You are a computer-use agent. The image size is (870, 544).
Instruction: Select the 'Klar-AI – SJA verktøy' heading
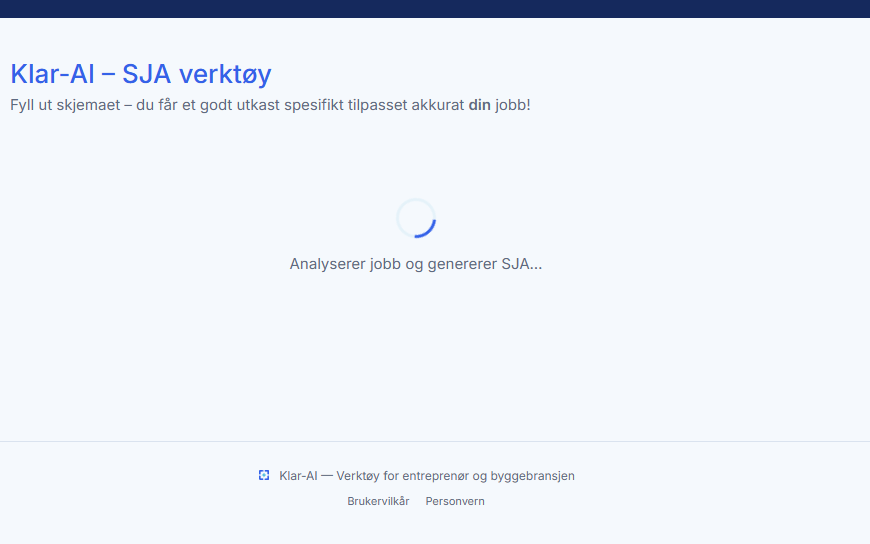click(x=141, y=74)
